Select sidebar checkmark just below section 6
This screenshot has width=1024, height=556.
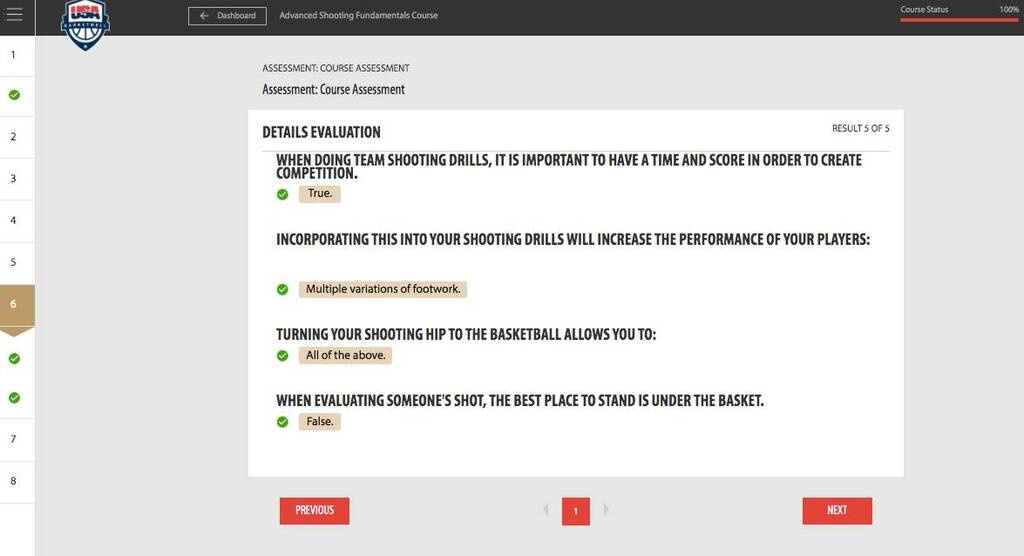[x=14, y=358]
